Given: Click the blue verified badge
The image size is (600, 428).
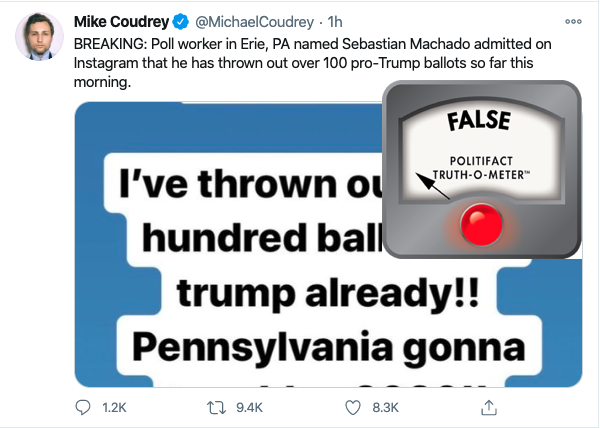Looking at the screenshot, I should 181,22.
